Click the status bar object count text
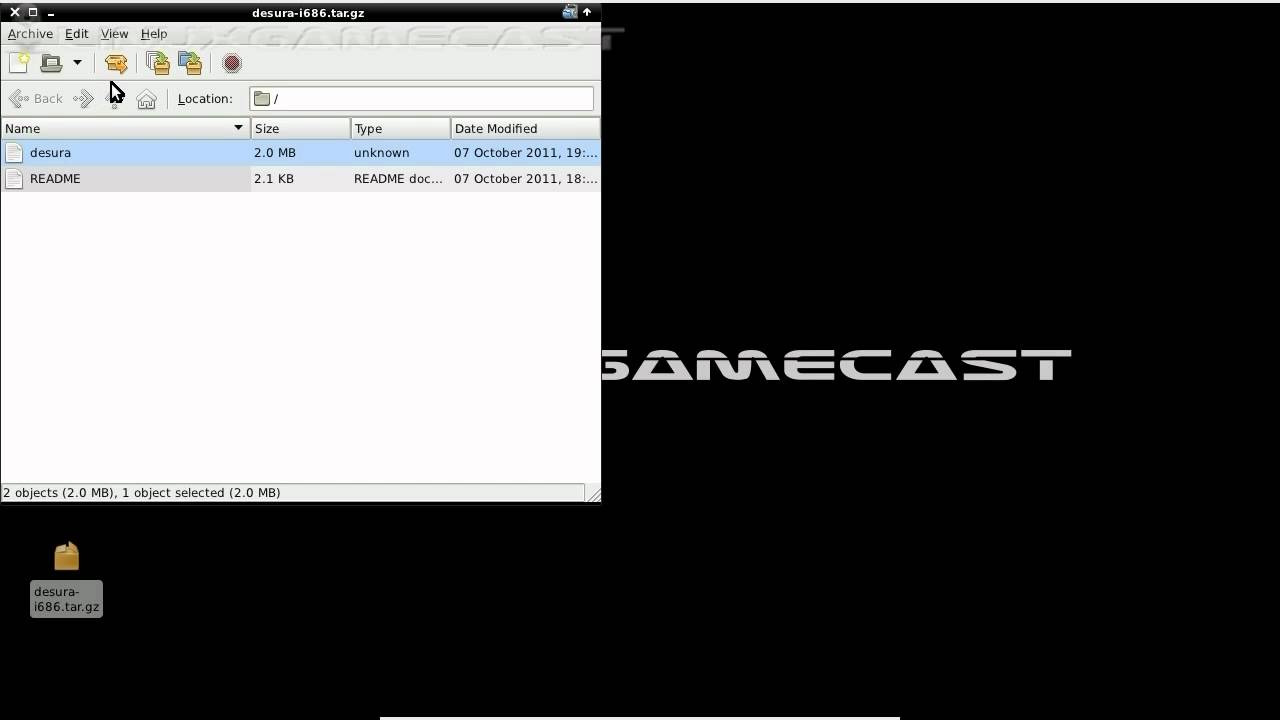 [x=142, y=492]
